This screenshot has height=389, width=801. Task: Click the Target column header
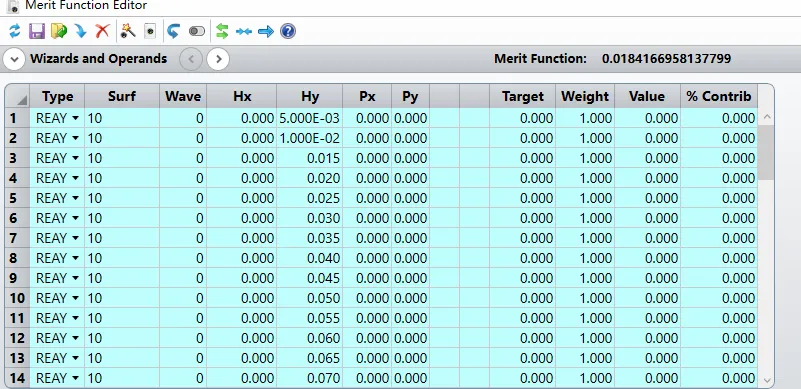tap(523, 97)
